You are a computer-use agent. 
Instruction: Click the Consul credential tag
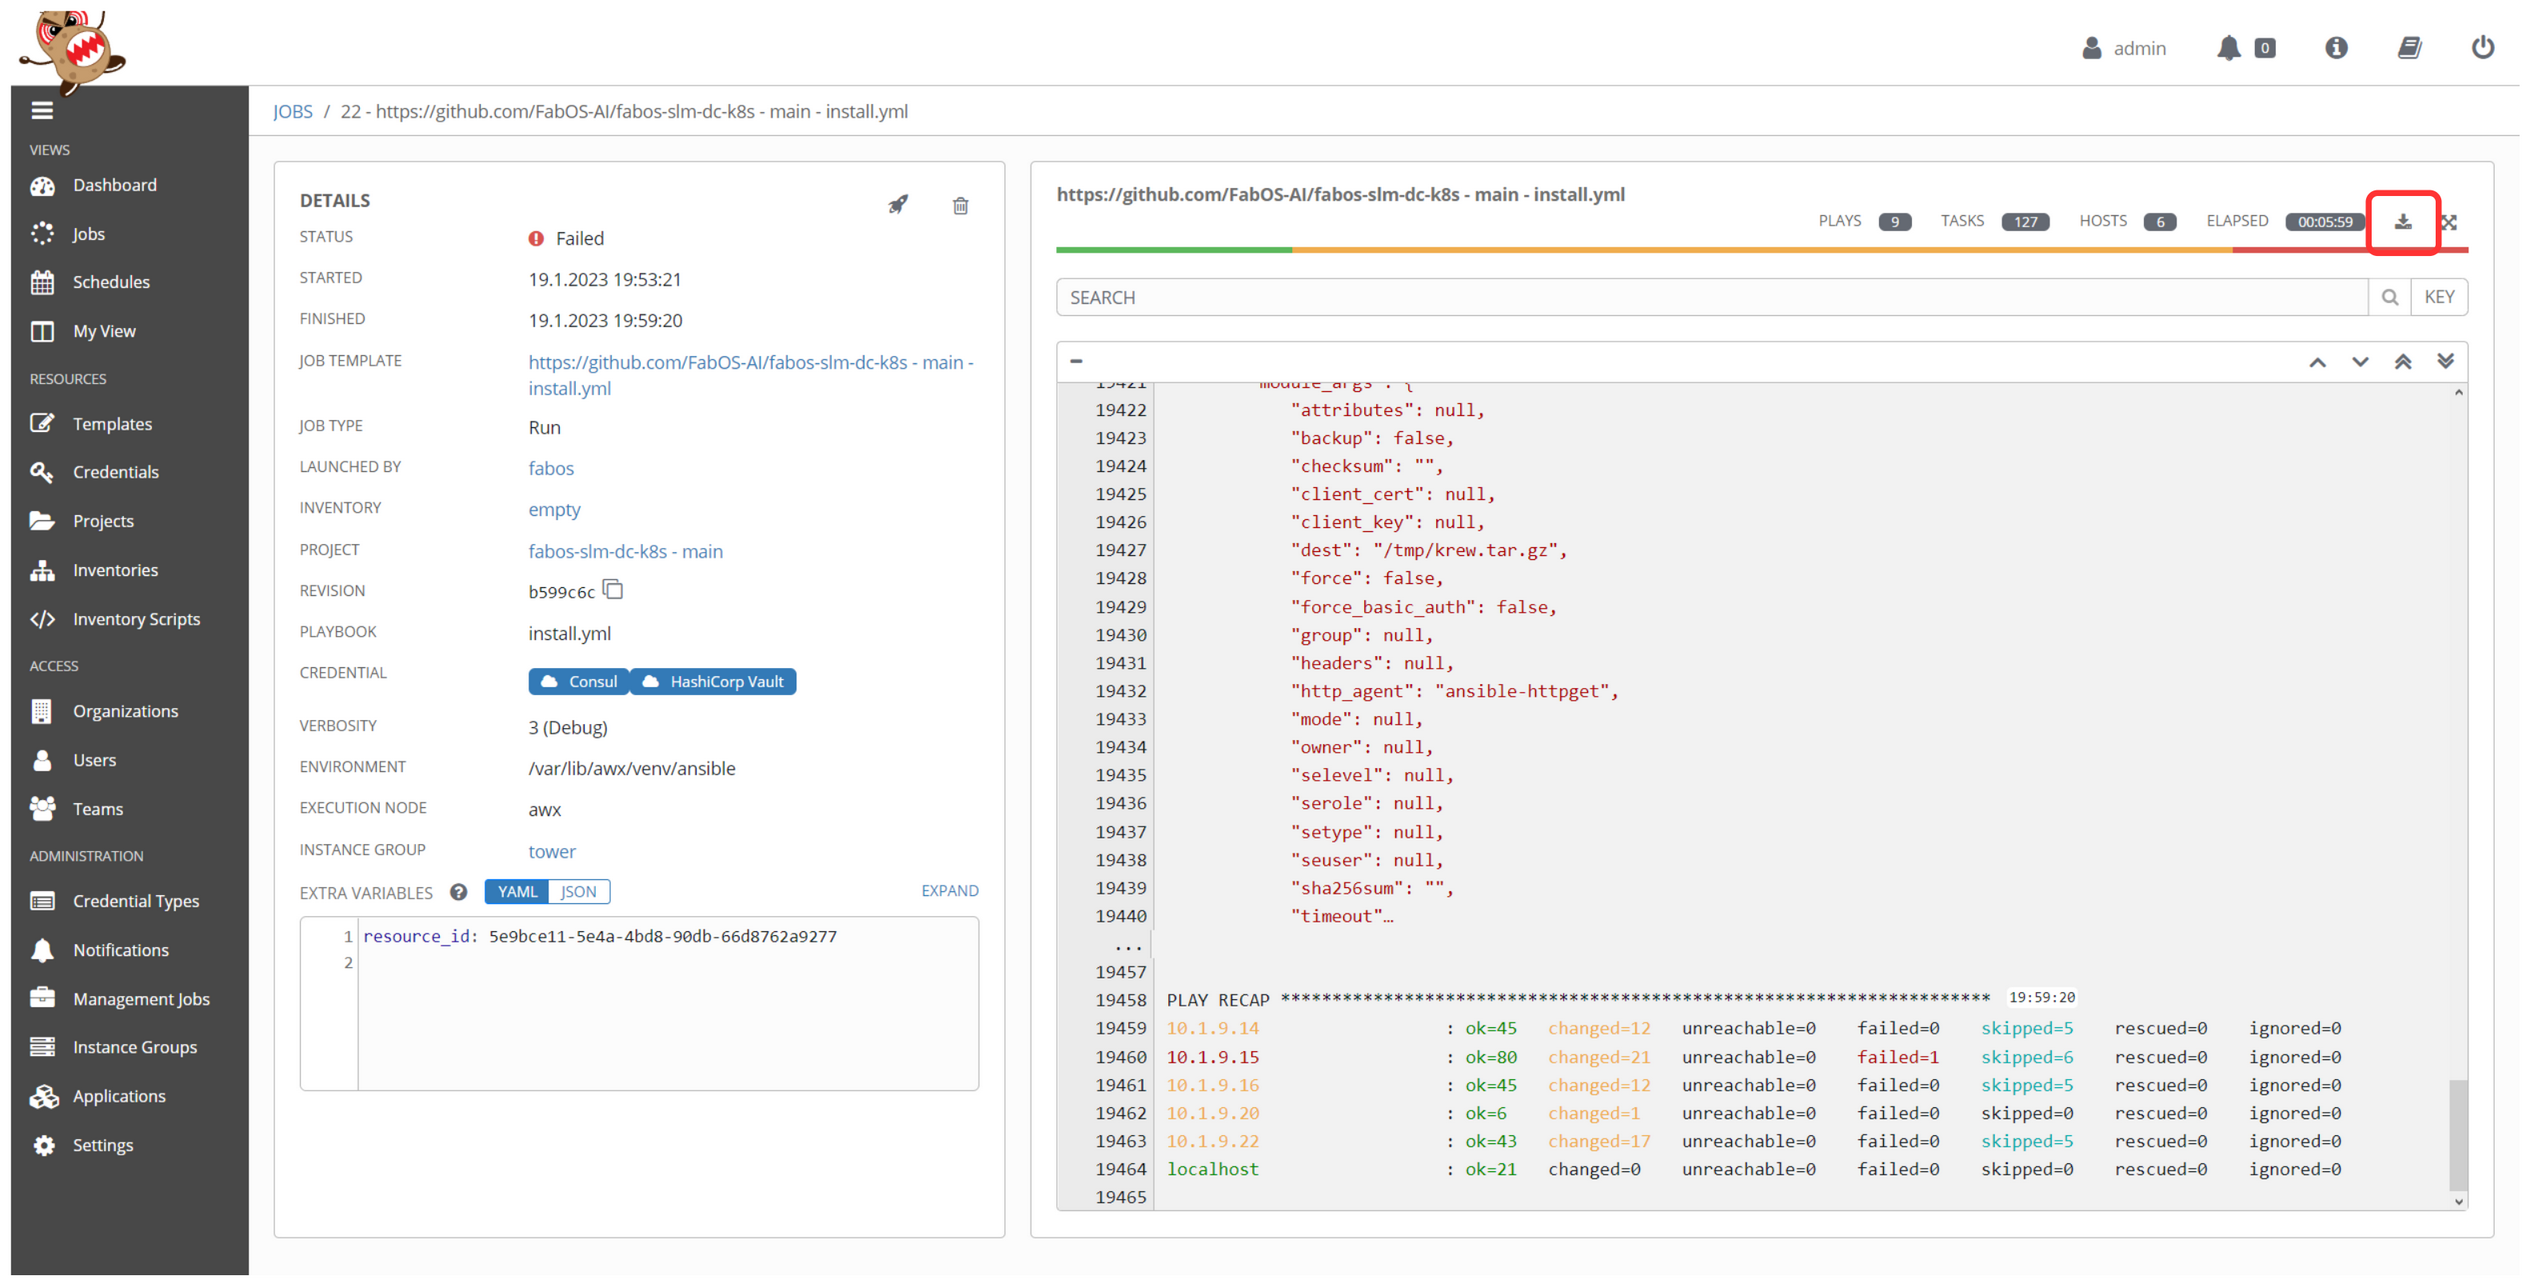click(578, 681)
